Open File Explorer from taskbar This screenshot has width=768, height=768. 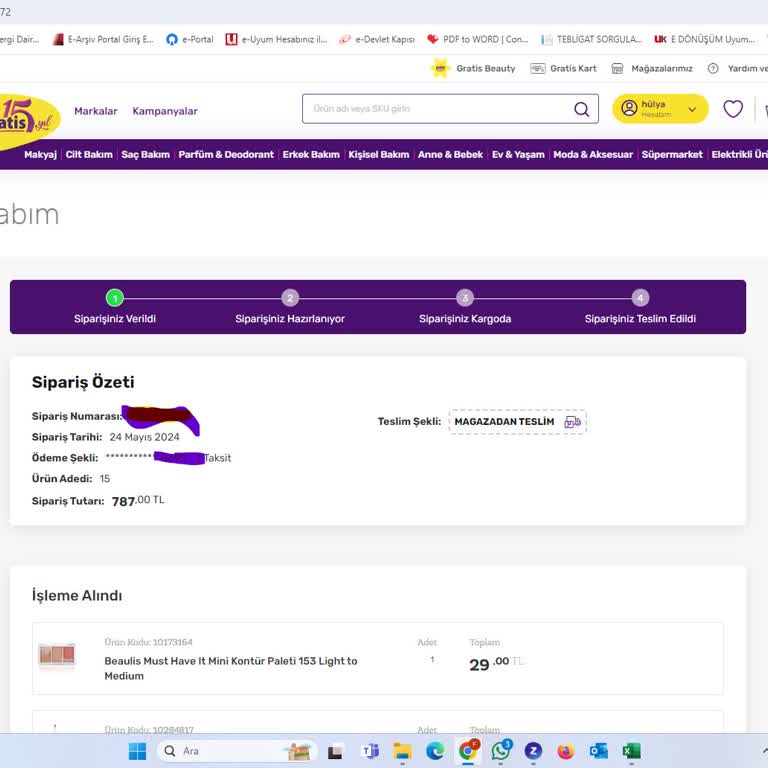[403, 751]
